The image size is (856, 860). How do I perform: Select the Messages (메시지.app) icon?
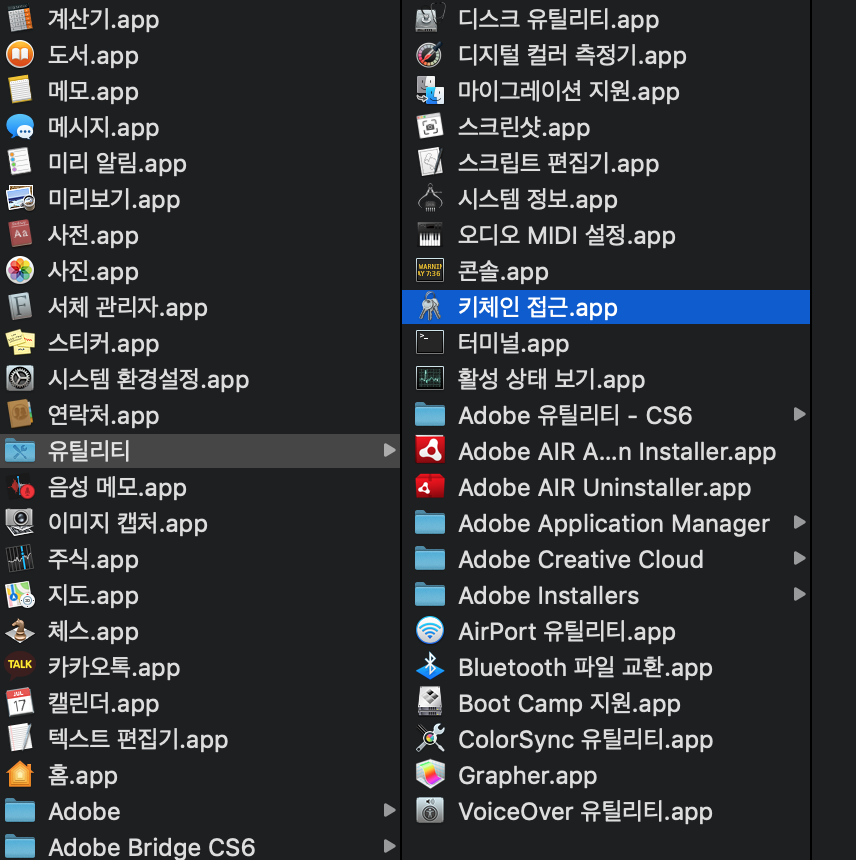click(x=20, y=127)
